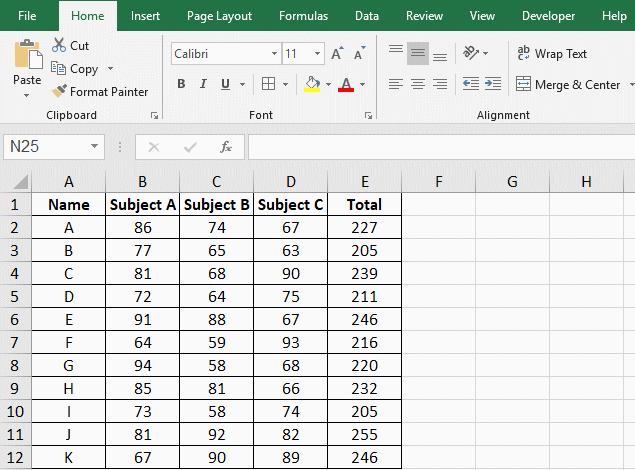Switch to the Developer tab
This screenshot has height=470, width=635.
[548, 16]
